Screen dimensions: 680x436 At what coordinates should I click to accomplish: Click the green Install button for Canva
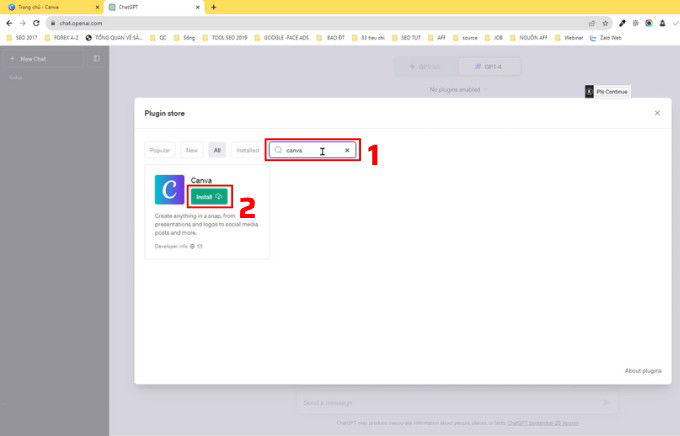(209, 197)
